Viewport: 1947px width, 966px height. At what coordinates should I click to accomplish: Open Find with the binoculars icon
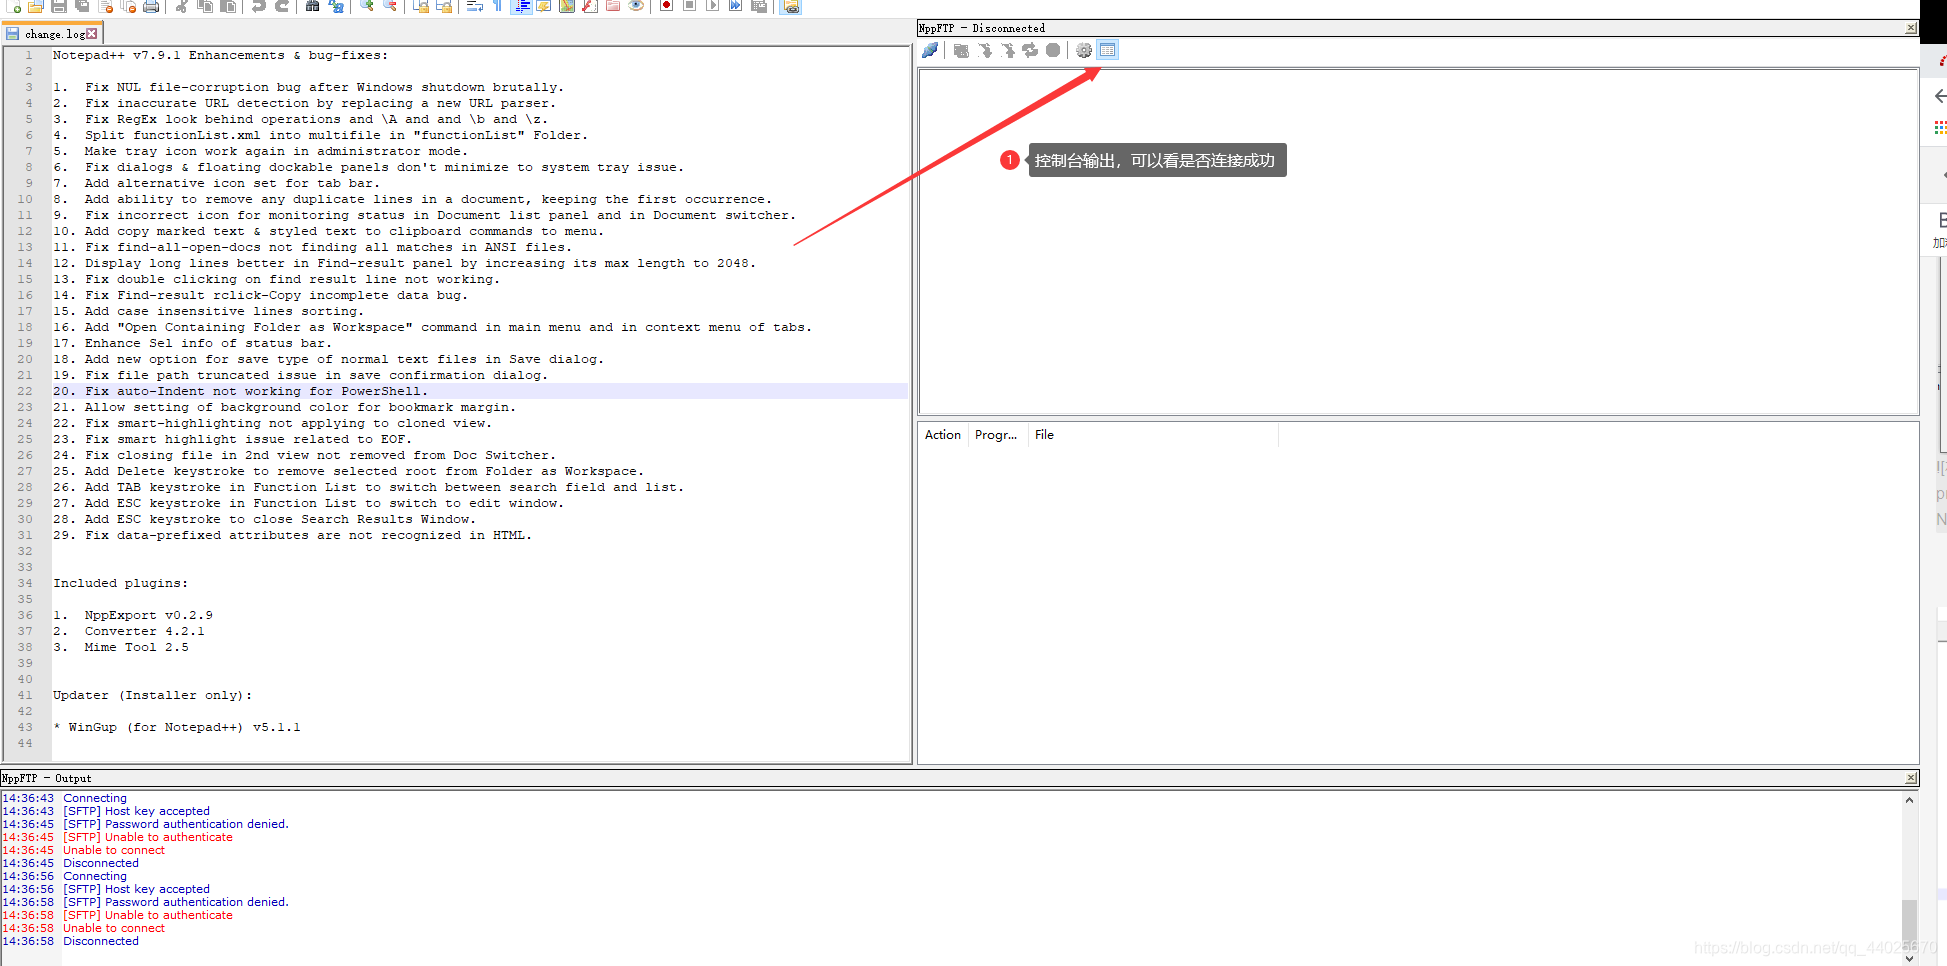(x=313, y=6)
